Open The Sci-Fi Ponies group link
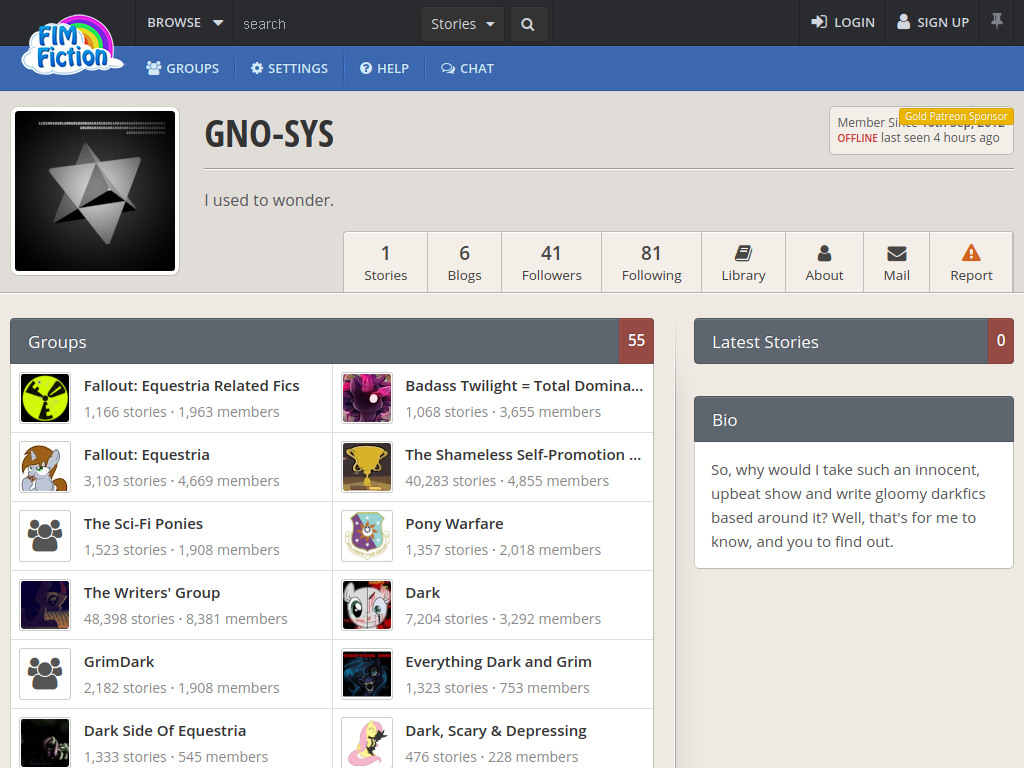1024x768 pixels. coord(143,524)
